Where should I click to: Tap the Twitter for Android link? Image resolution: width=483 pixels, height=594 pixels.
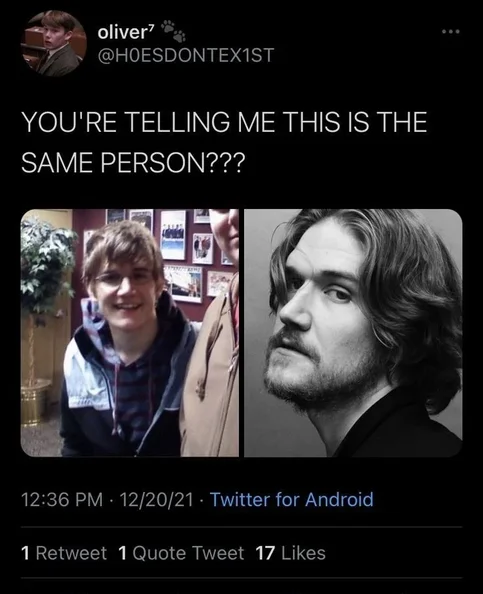click(x=292, y=499)
